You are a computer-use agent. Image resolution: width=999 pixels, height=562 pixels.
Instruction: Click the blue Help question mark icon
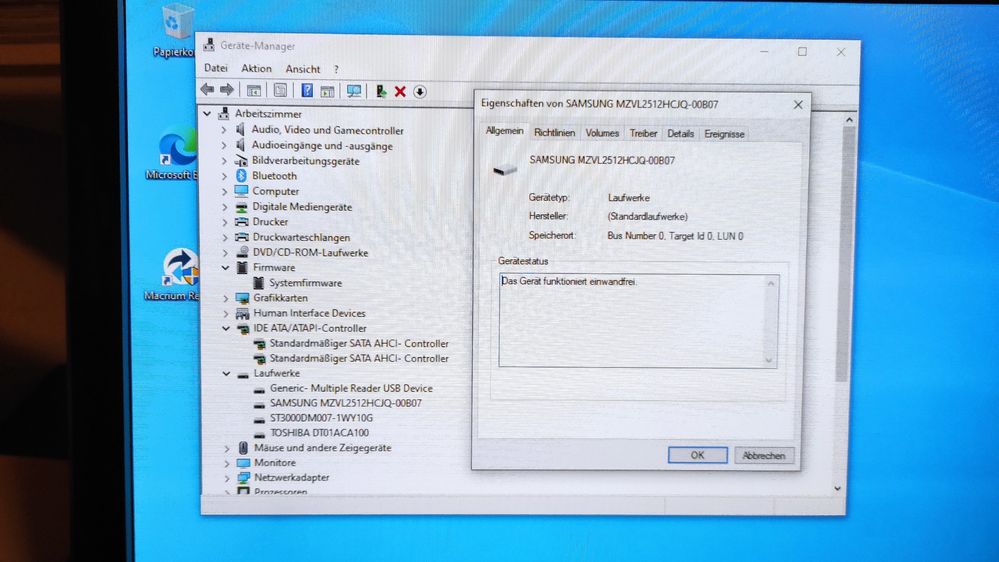[x=307, y=91]
